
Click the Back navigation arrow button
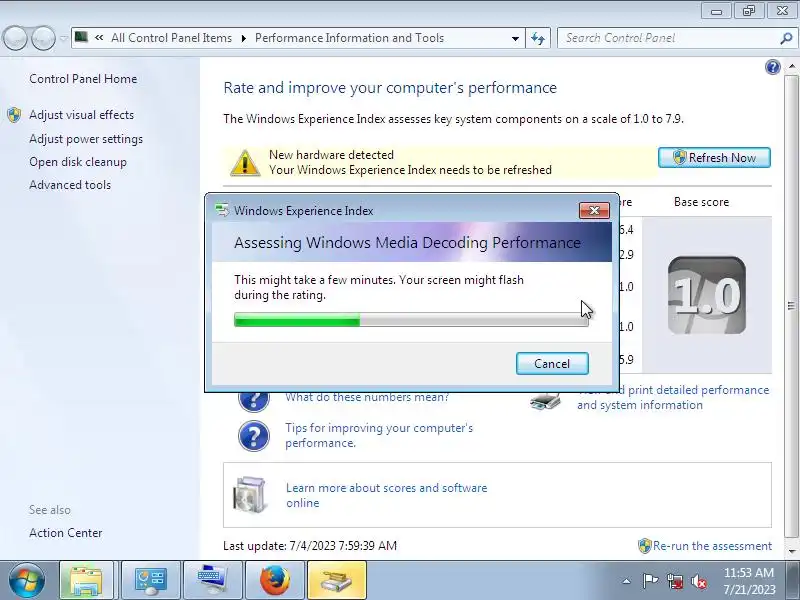point(15,38)
